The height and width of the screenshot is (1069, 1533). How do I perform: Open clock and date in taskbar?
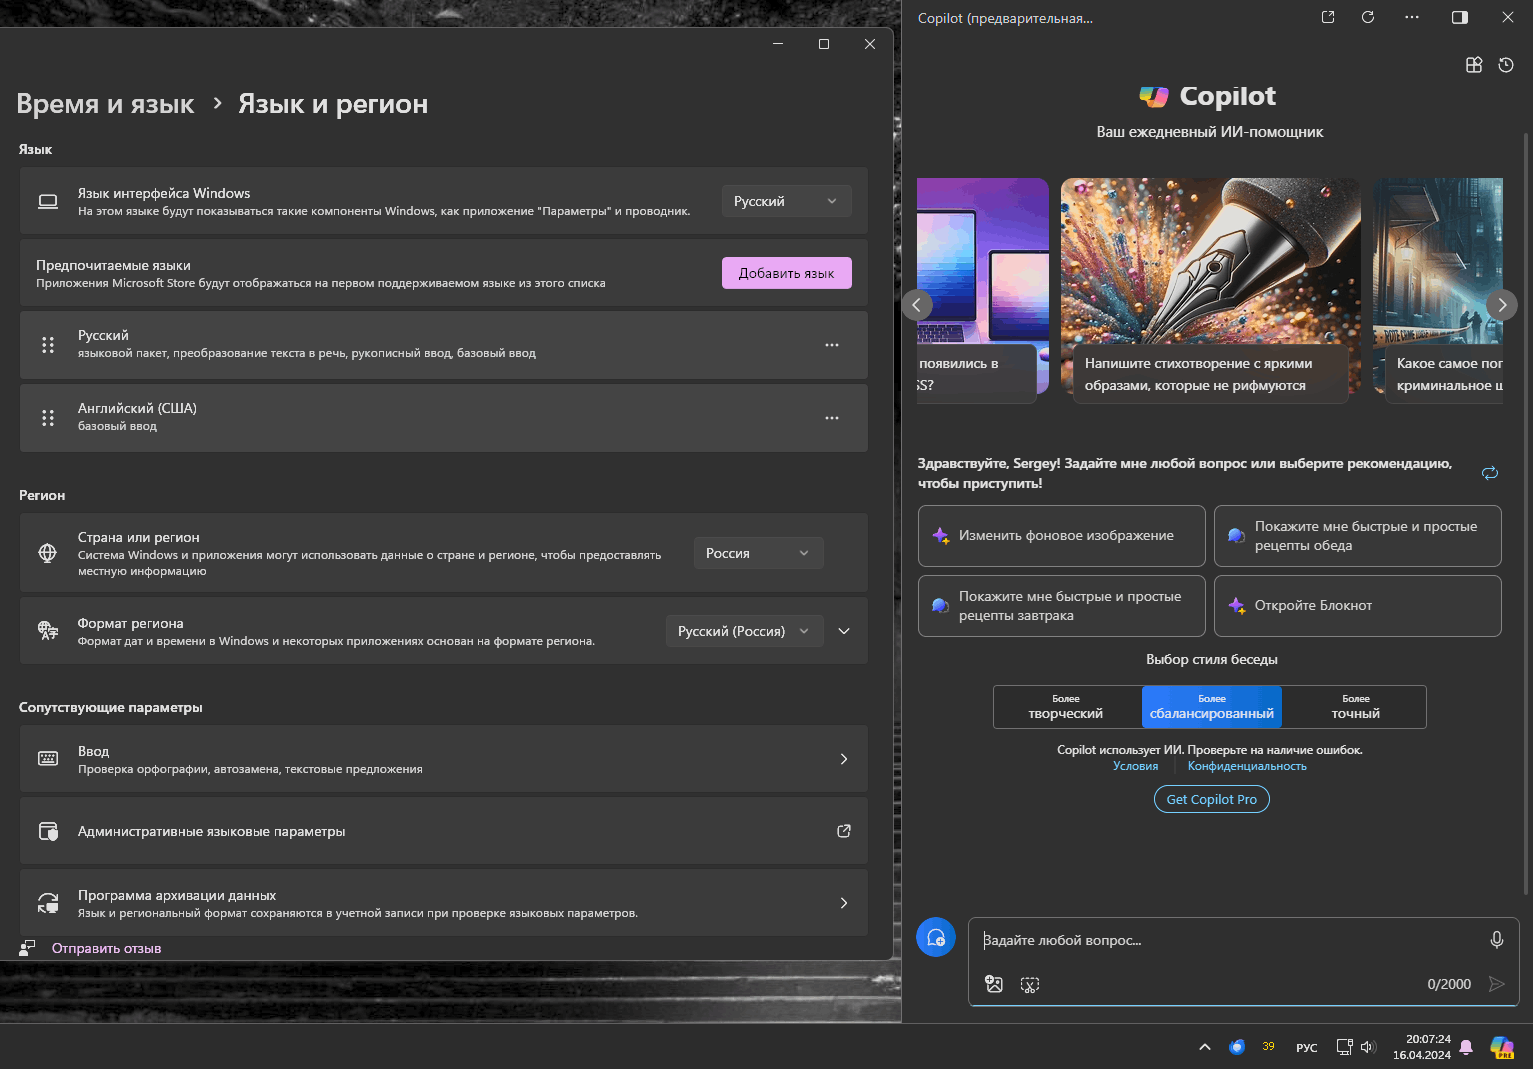[x=1422, y=1047]
